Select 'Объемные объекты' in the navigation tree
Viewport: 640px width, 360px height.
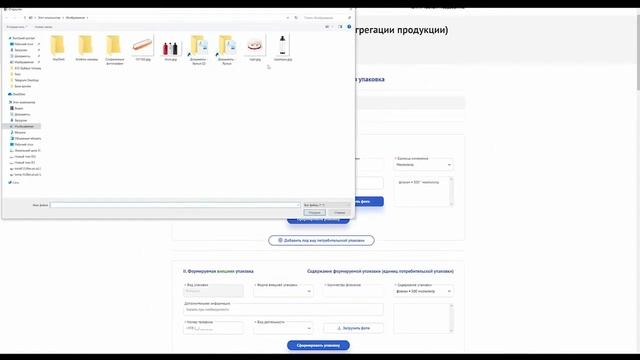[27, 138]
